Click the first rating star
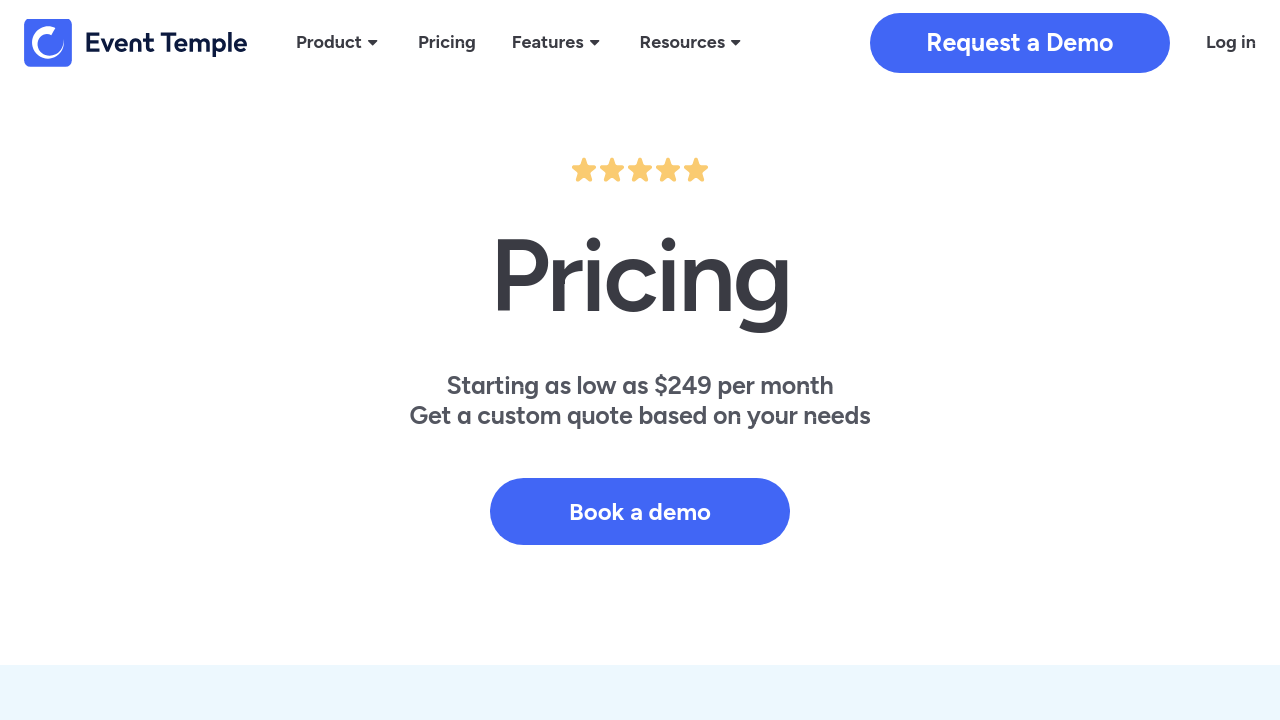Image resolution: width=1280 pixels, height=720 pixels. 584,170
